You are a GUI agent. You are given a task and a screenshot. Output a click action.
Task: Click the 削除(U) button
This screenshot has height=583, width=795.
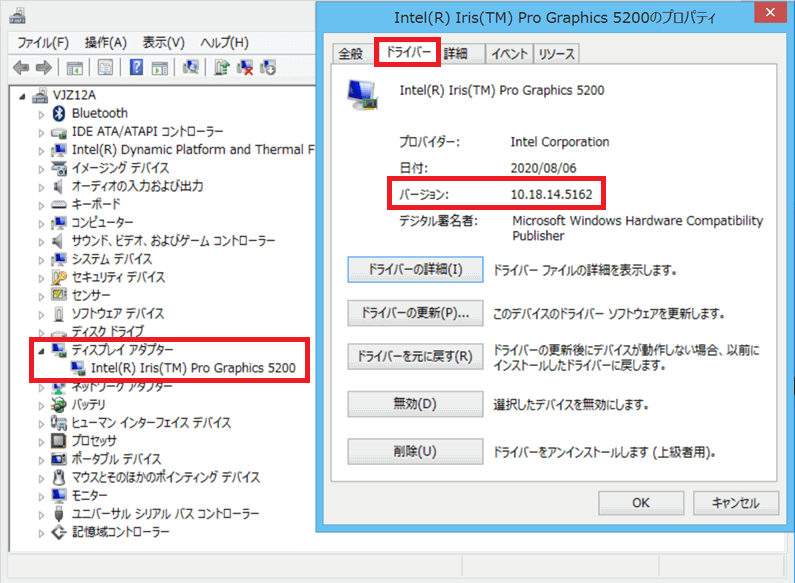tap(415, 451)
